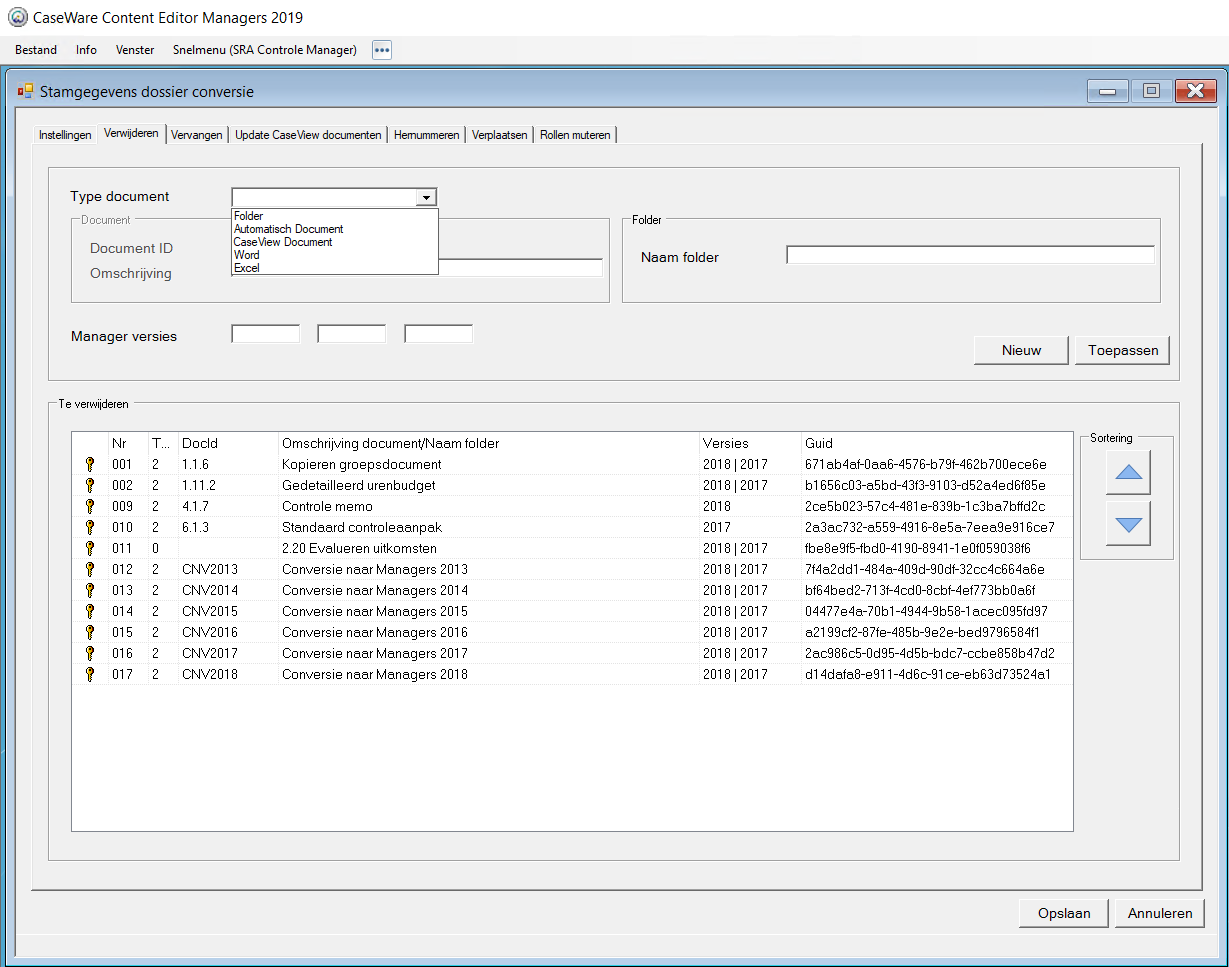Viewport: 1229px width, 967px height.
Task: Select the Verwijderen tab
Action: [x=131, y=133]
